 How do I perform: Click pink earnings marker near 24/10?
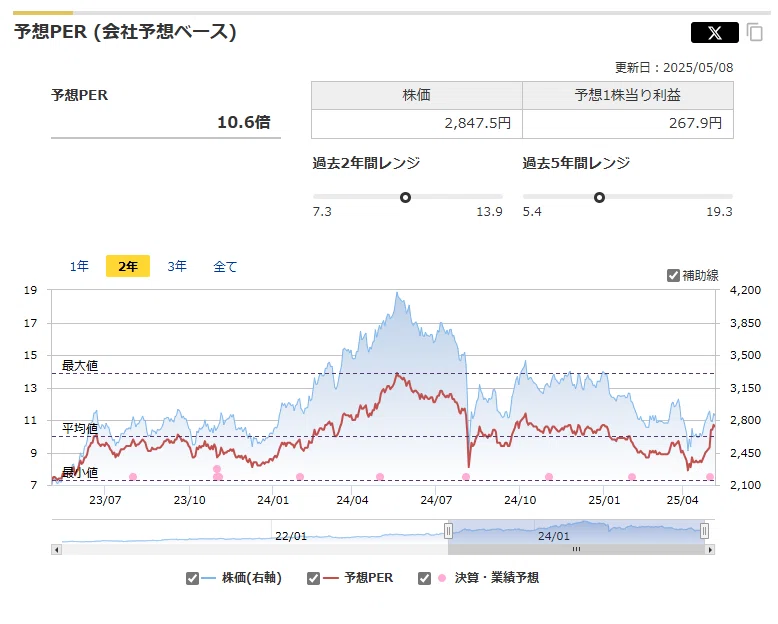pos(549,477)
